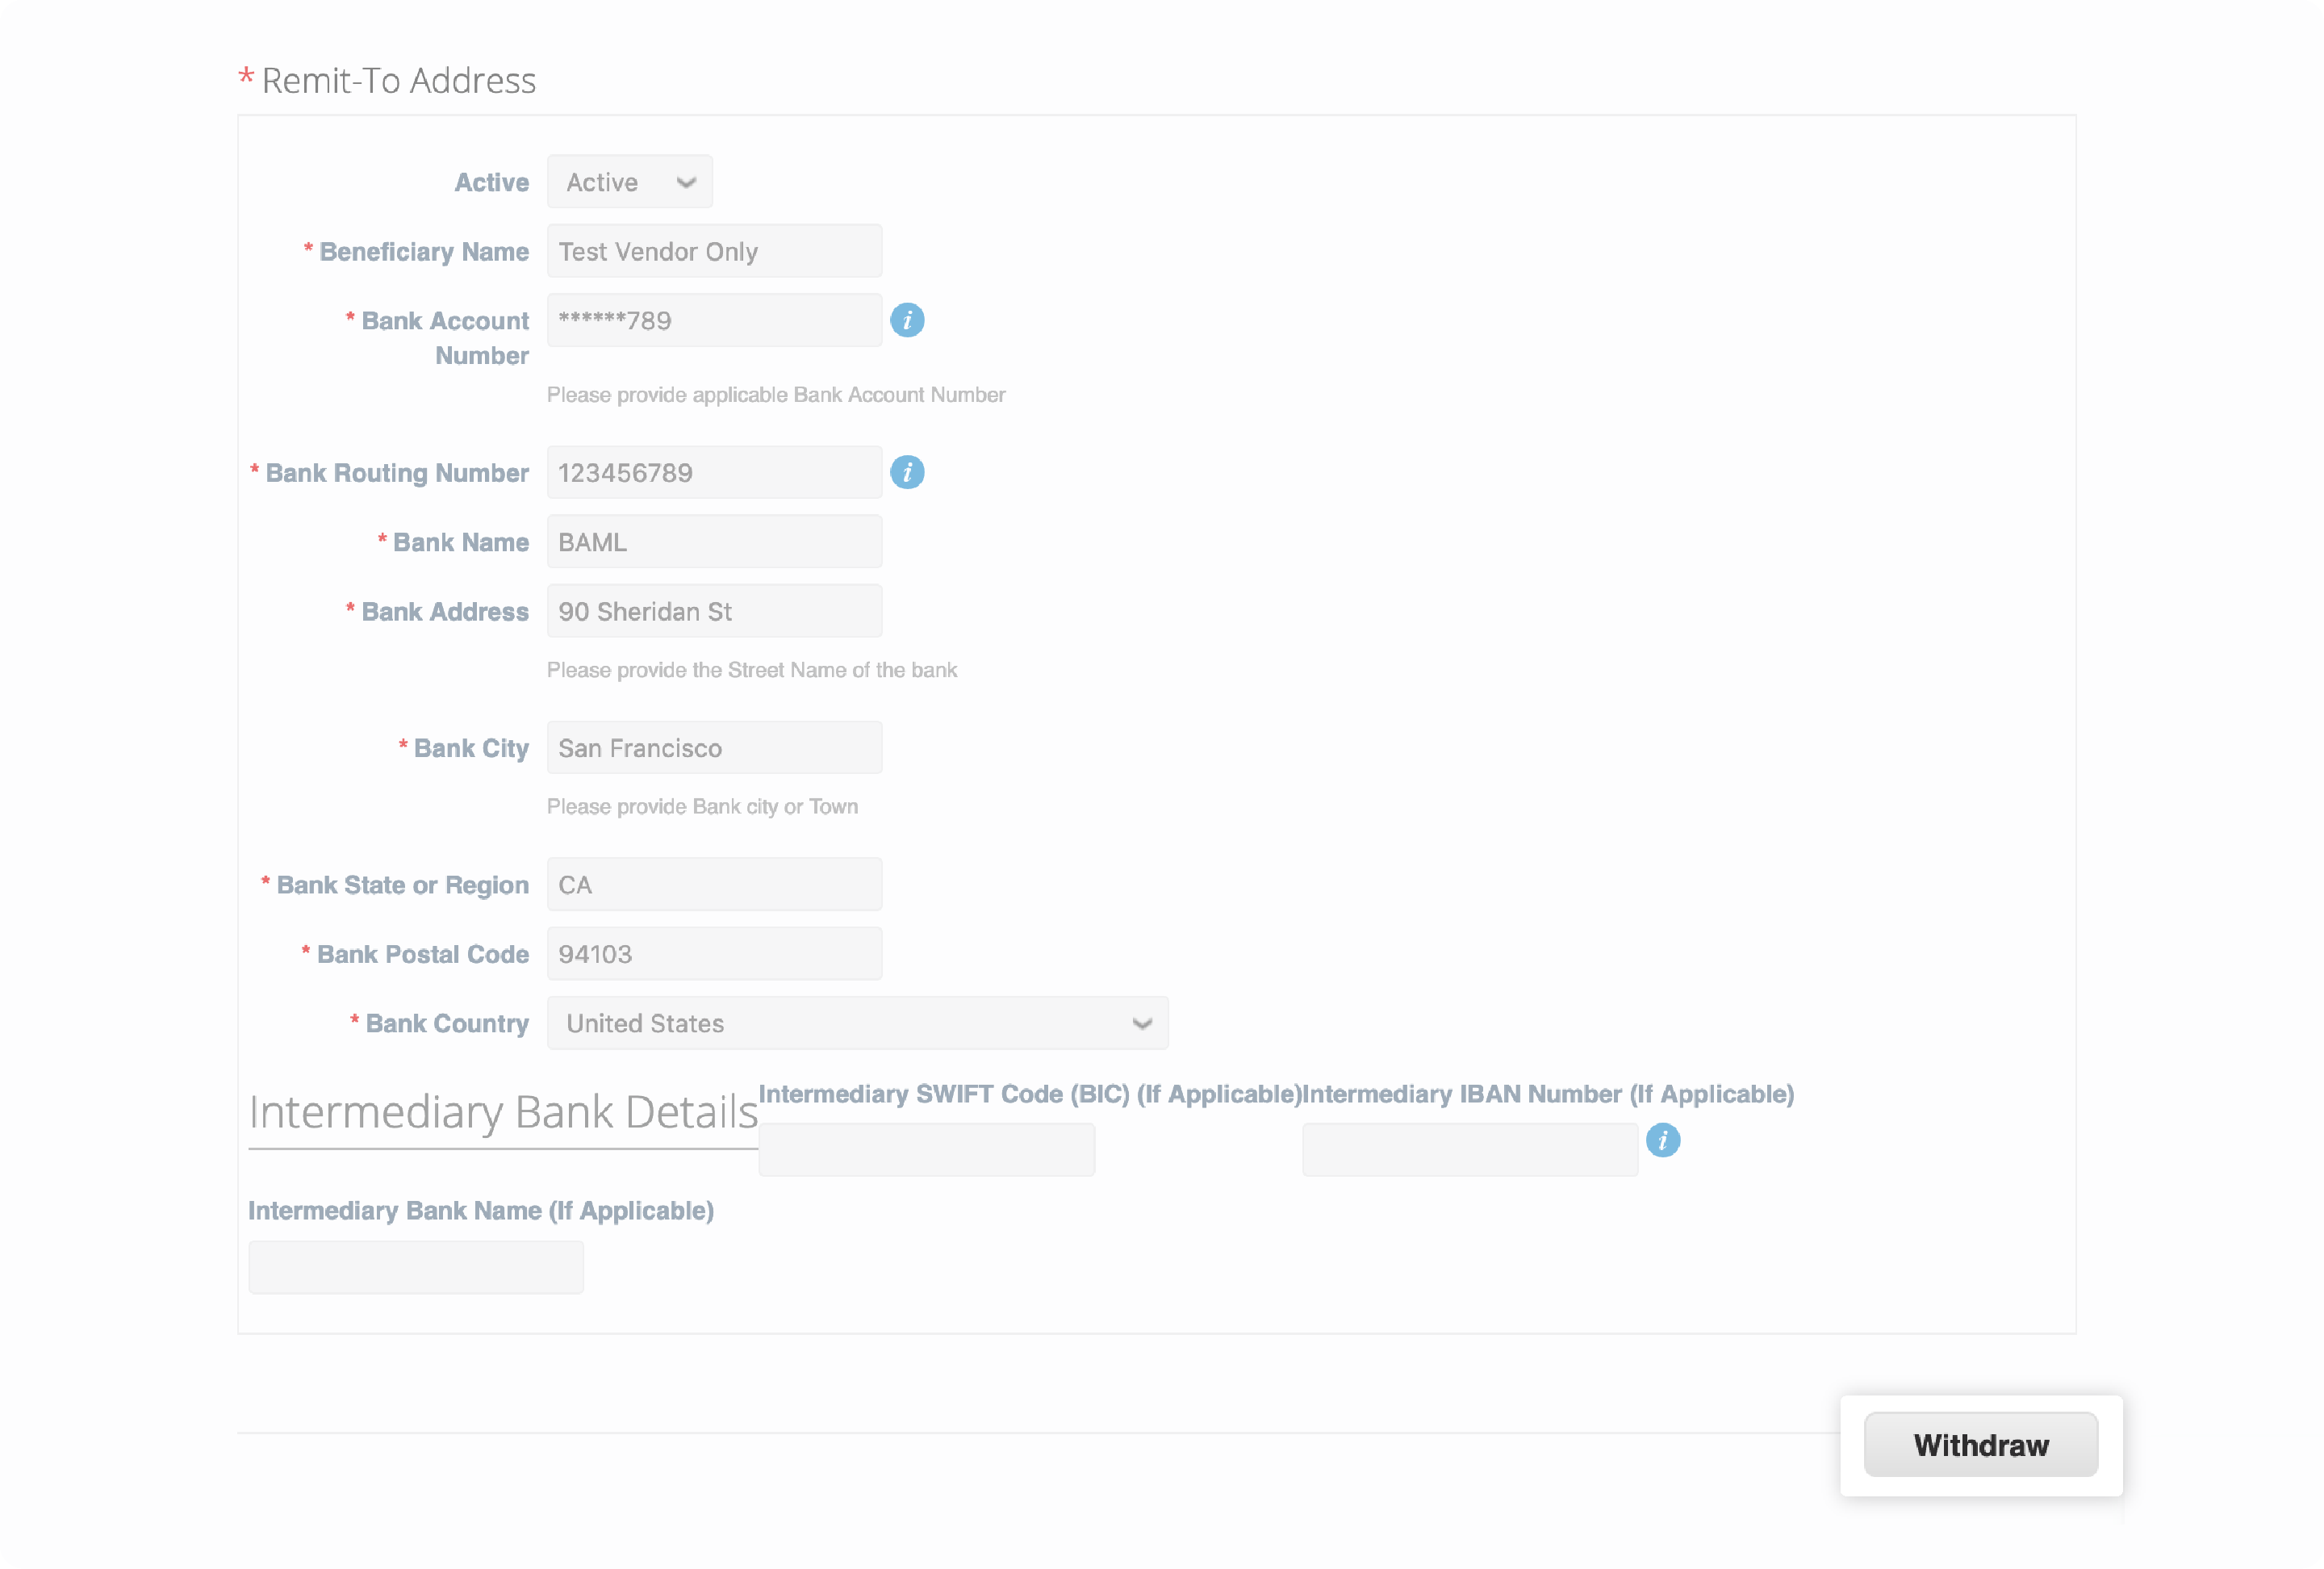The width and height of the screenshot is (2324, 1569).
Task: Open the Bank Country dropdown
Action: pos(857,1023)
